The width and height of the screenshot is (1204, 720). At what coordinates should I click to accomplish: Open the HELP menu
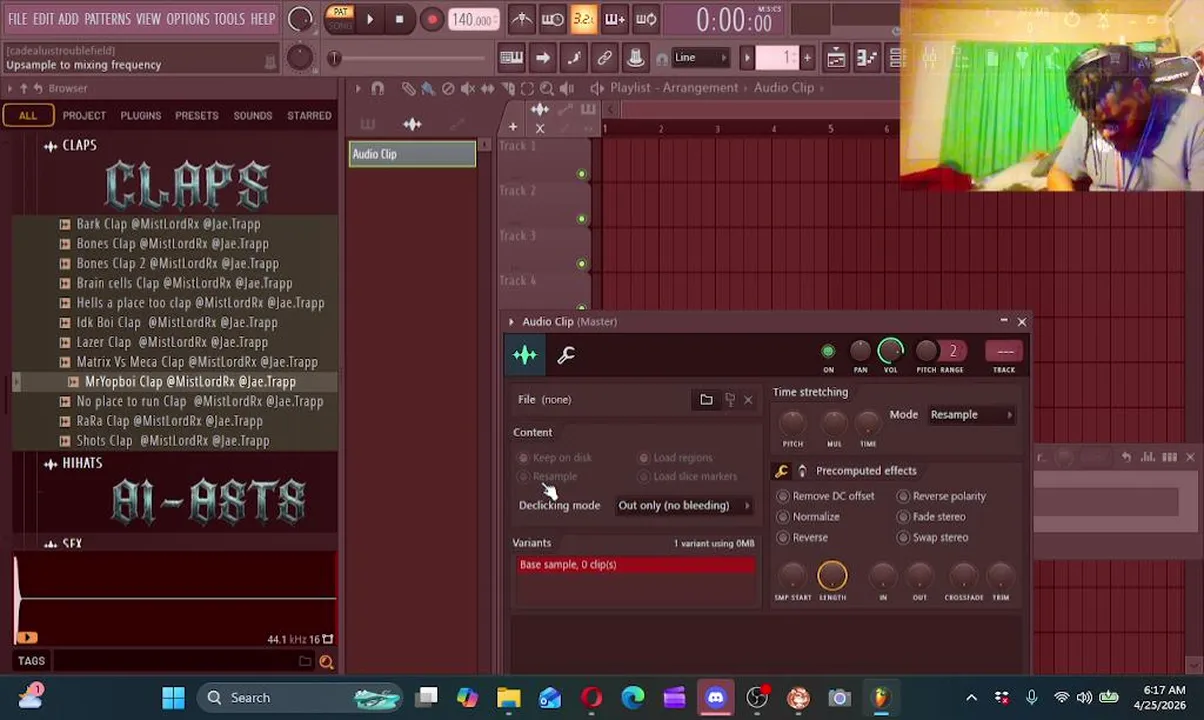pos(262,19)
